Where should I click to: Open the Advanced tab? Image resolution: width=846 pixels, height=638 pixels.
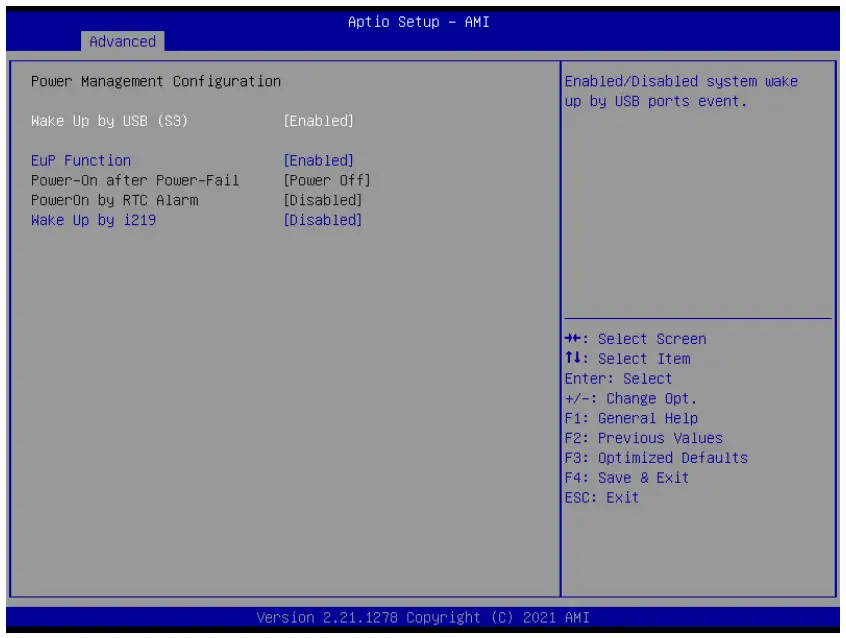[122, 42]
